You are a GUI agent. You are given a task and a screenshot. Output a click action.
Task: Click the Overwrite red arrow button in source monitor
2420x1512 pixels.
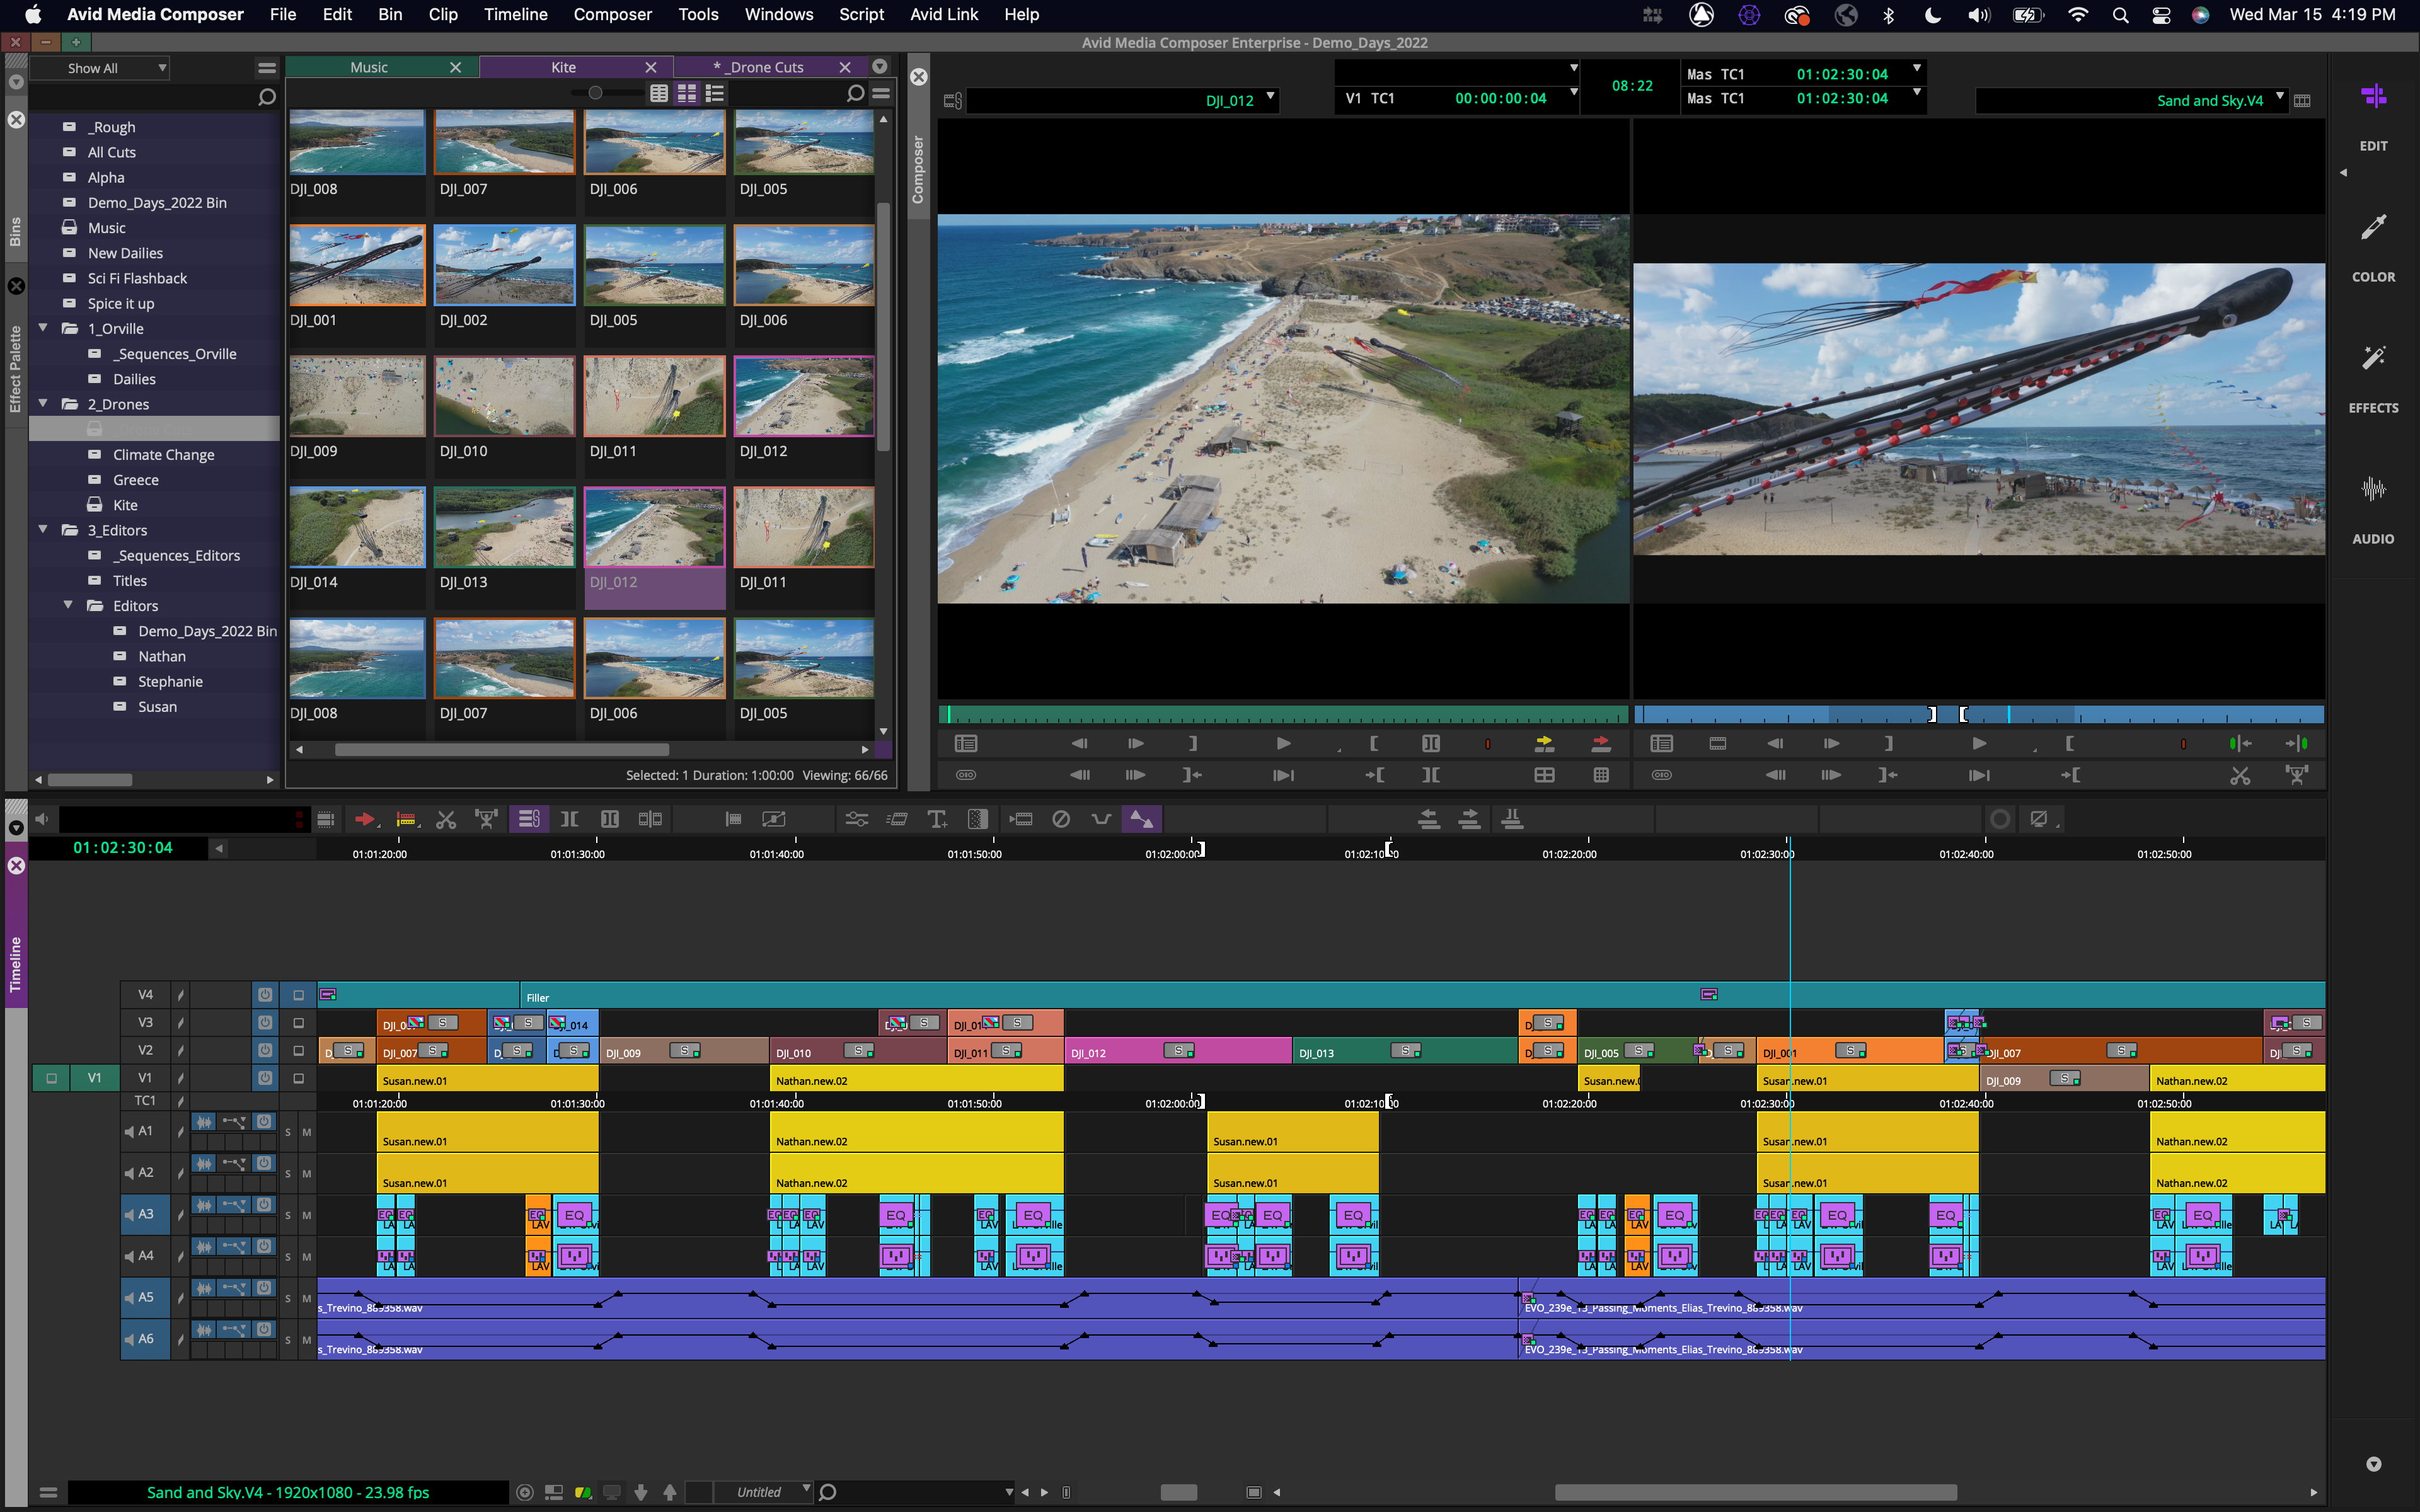1600,743
